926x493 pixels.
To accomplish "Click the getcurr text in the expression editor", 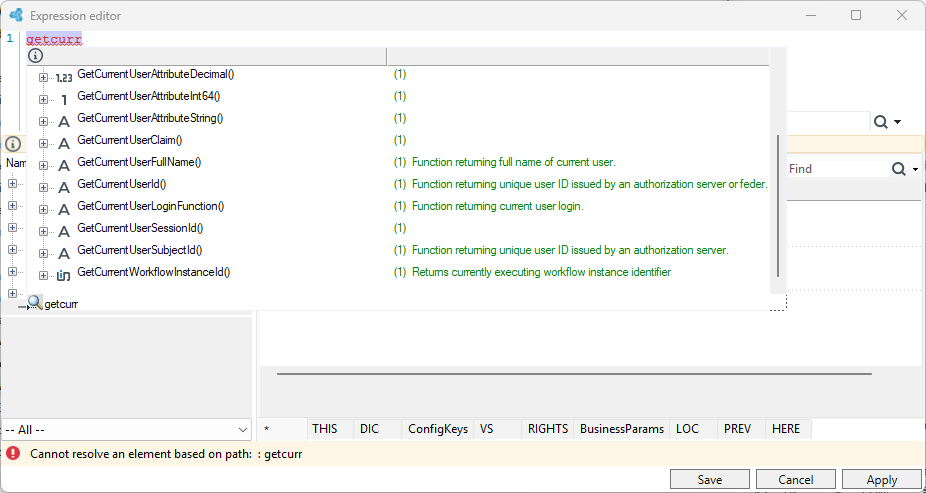I will point(54,40).
